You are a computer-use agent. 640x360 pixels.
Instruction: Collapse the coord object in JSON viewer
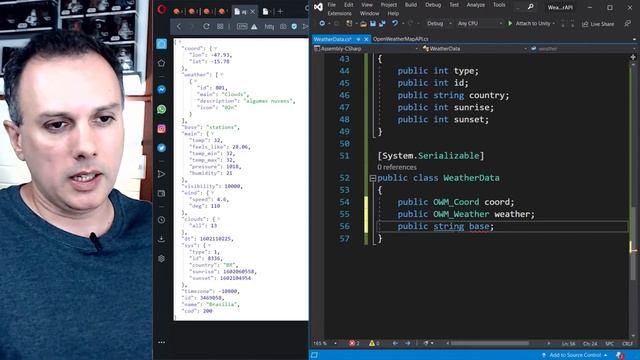pos(216,49)
